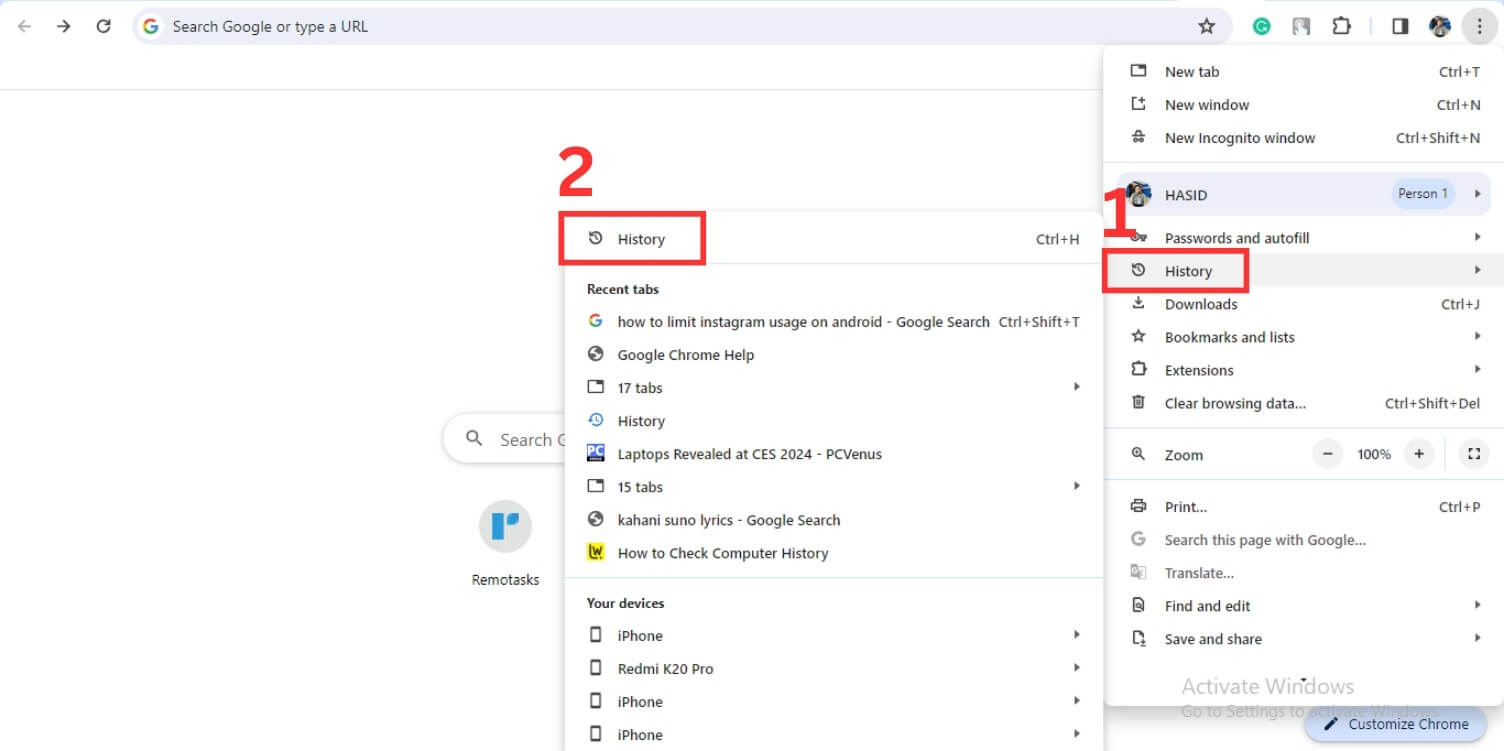Choose Translate from menu

click(x=1303, y=573)
